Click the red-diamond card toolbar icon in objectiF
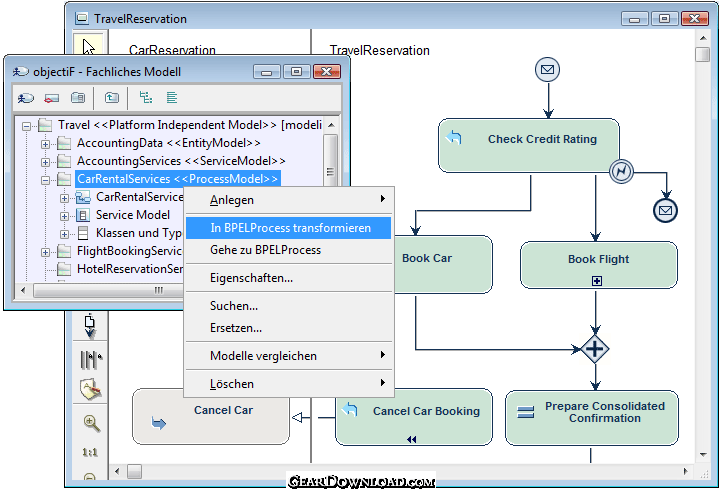 point(52,98)
